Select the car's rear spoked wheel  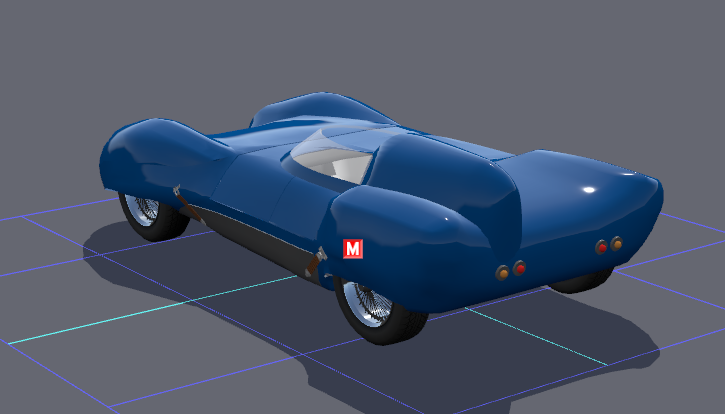379,311
